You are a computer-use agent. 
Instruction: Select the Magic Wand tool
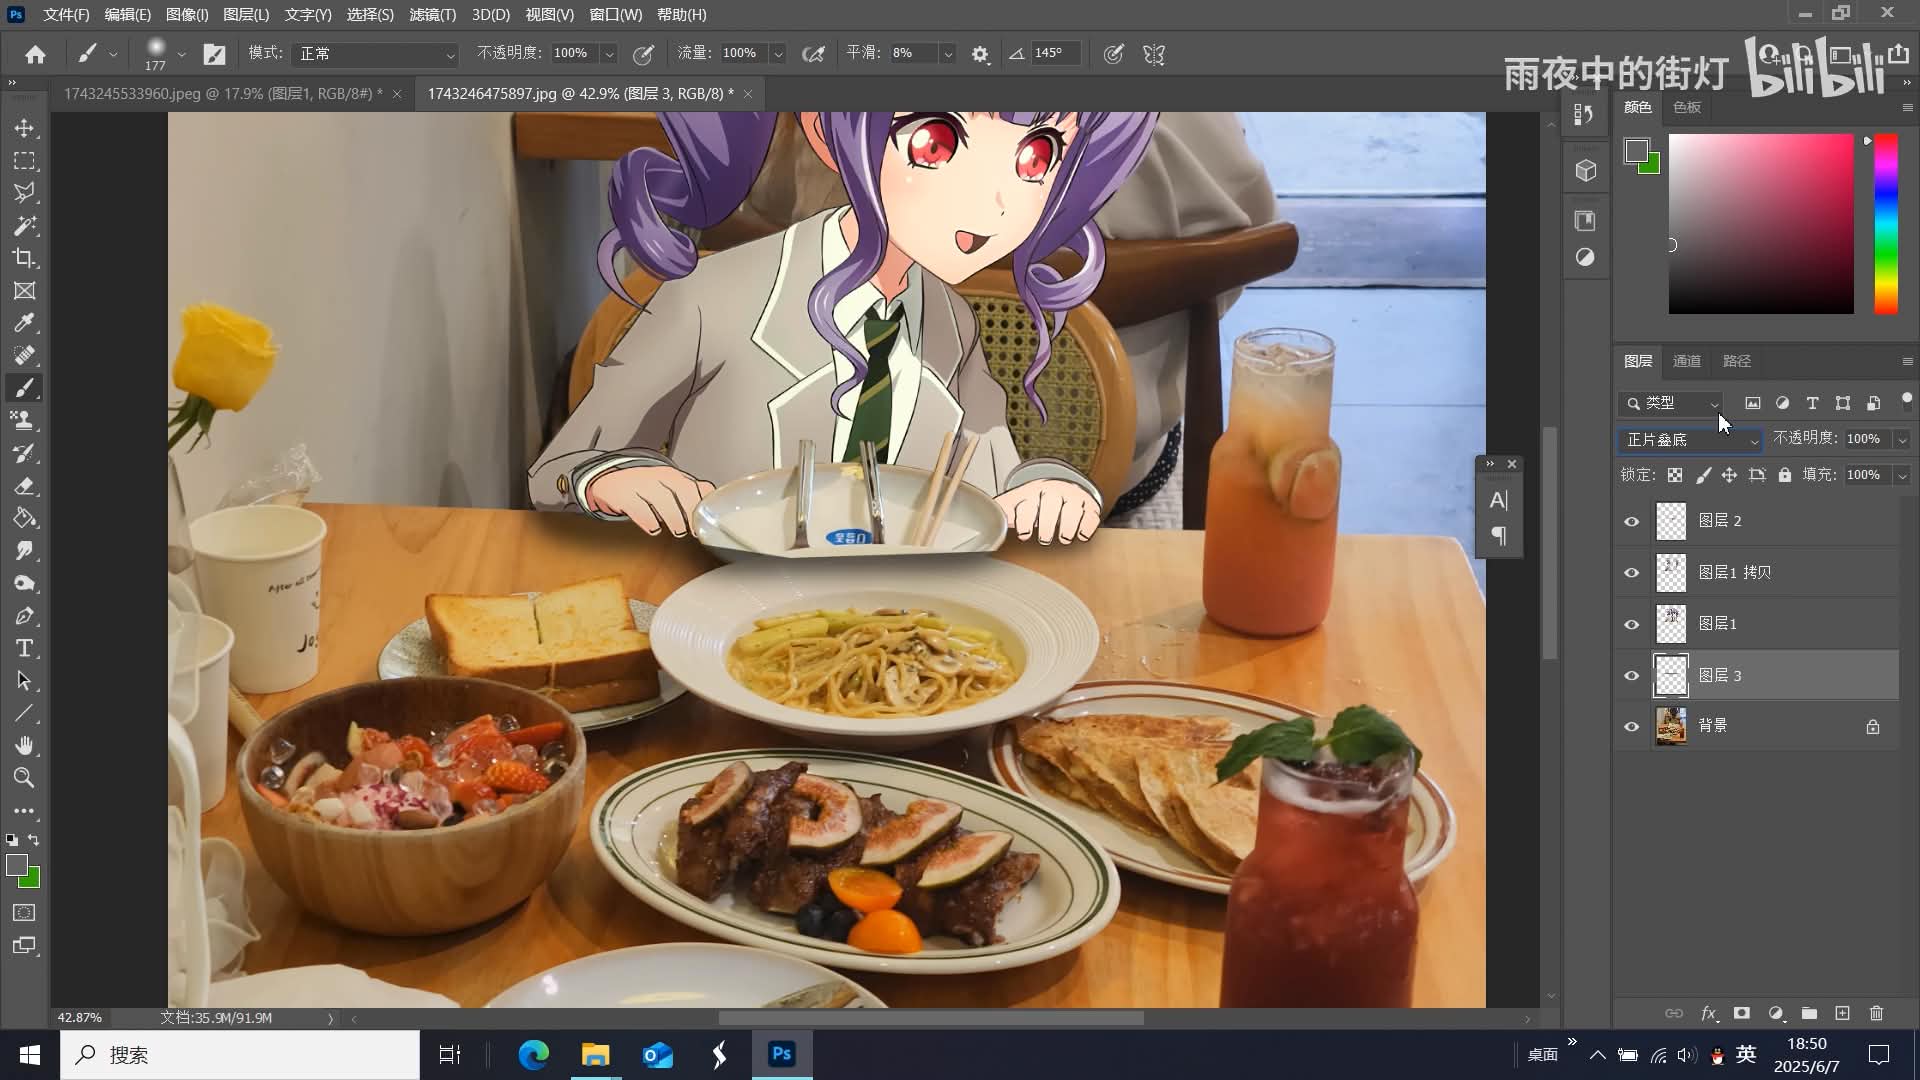pos(24,226)
